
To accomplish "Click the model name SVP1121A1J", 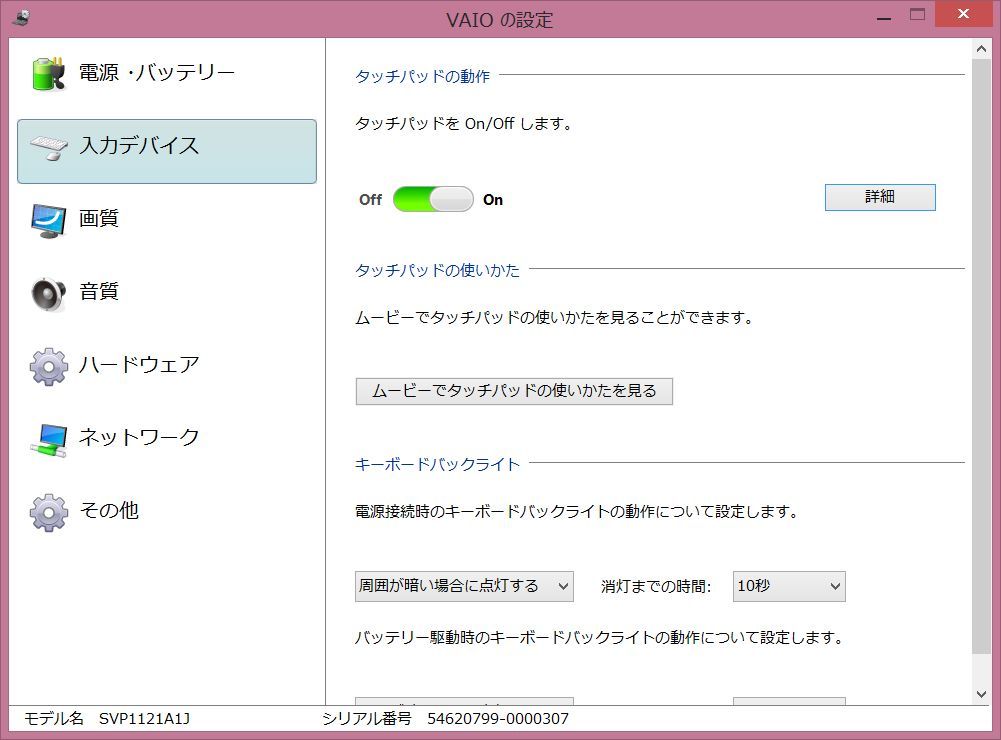I will click(x=144, y=719).
